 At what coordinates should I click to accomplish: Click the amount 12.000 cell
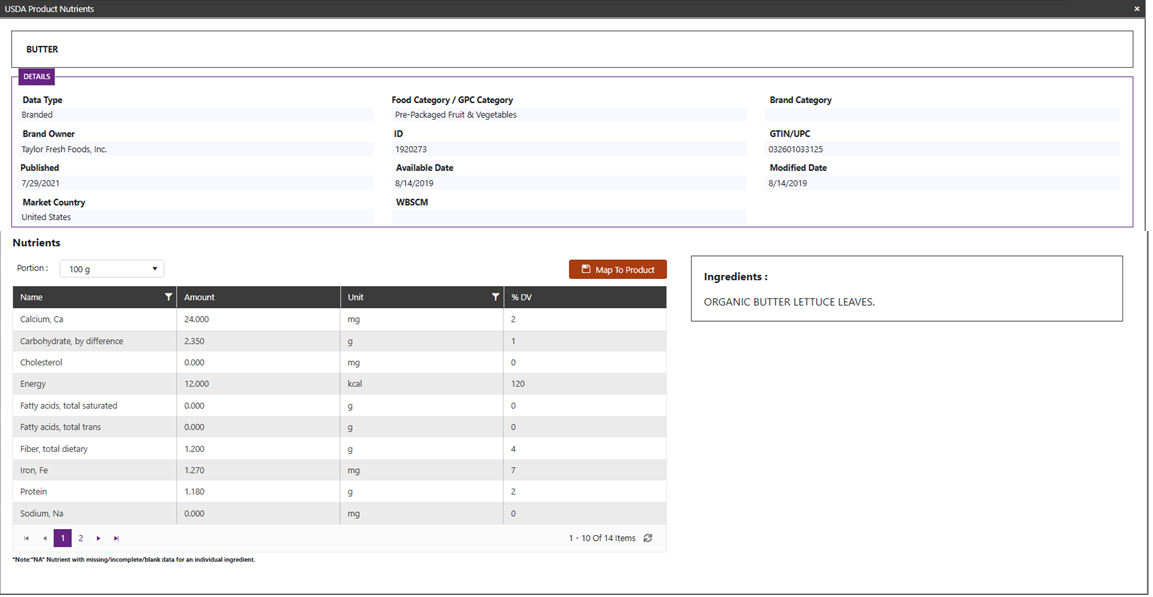pyautogui.click(x=258, y=385)
